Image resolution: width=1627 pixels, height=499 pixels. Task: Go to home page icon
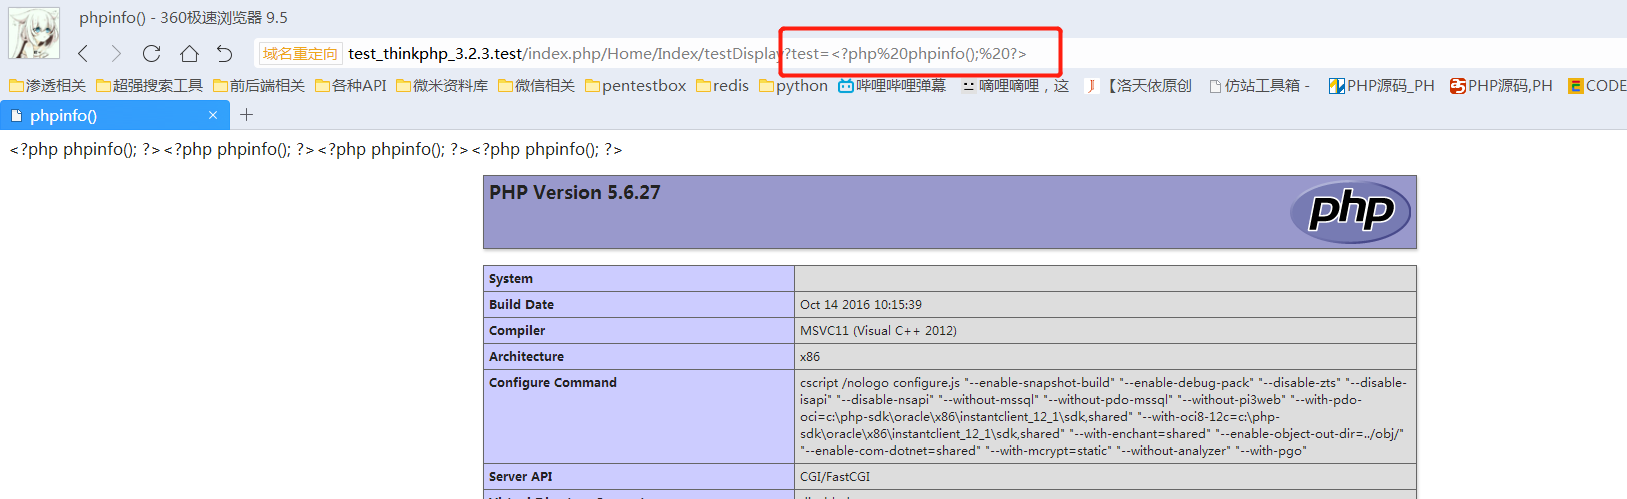point(189,54)
